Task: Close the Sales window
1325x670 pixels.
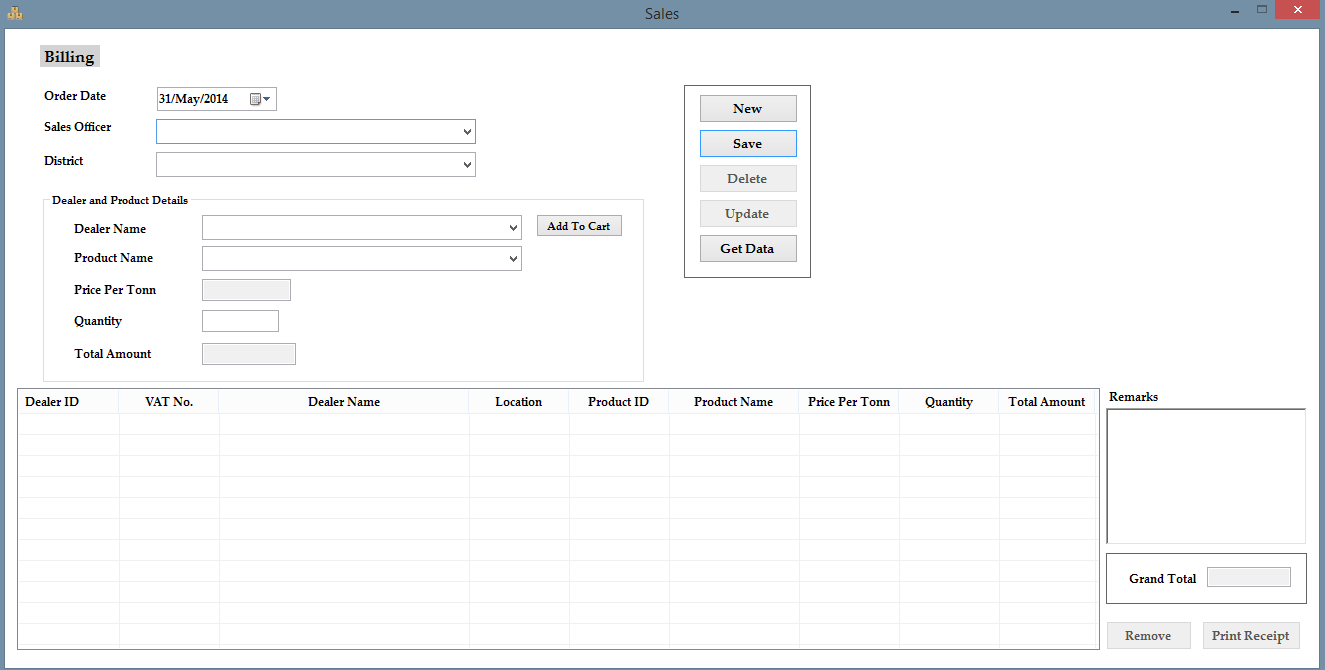Action: click(x=1298, y=10)
